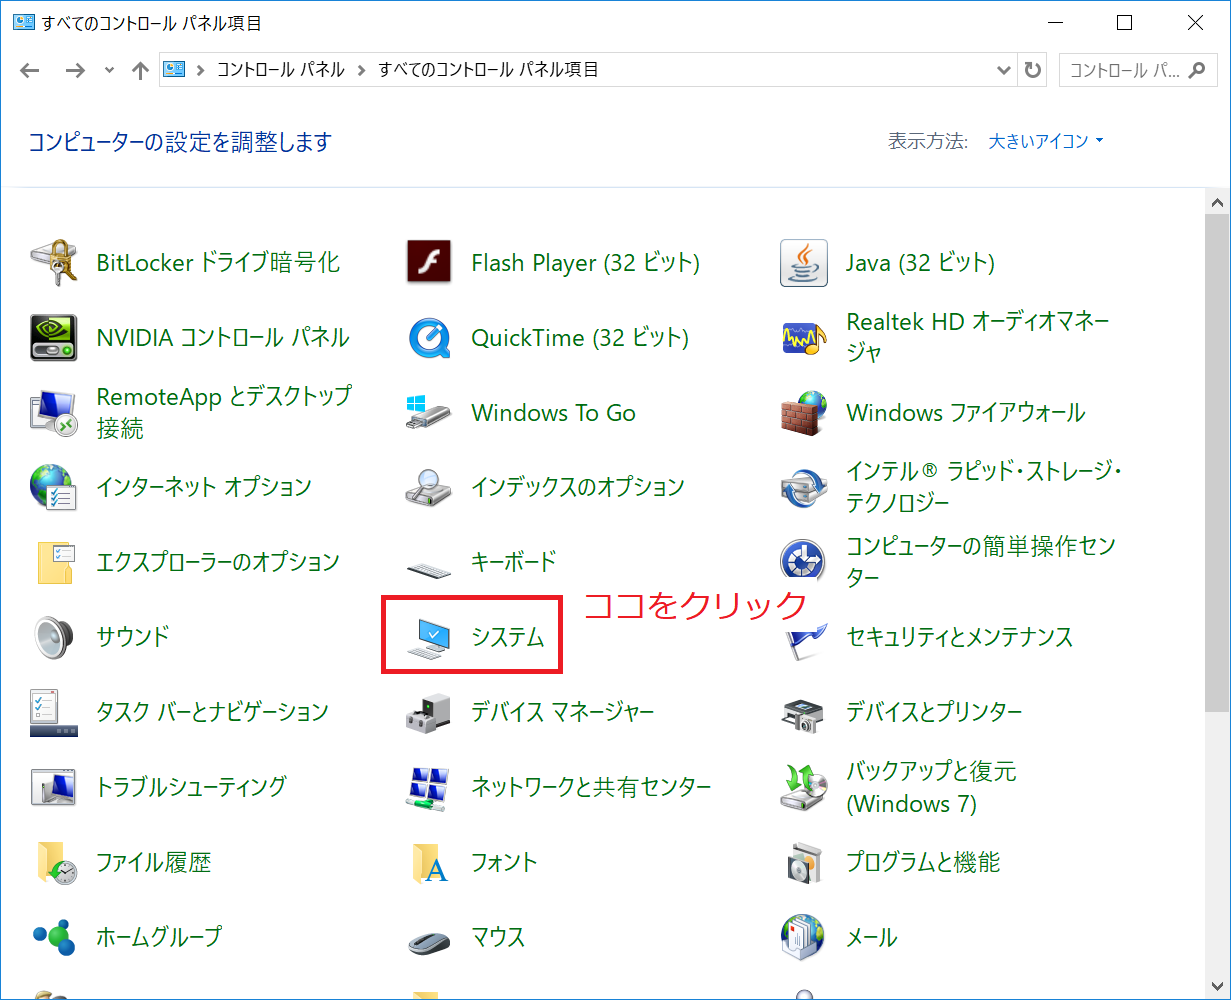Click the トラブルシューティング icon

point(54,787)
